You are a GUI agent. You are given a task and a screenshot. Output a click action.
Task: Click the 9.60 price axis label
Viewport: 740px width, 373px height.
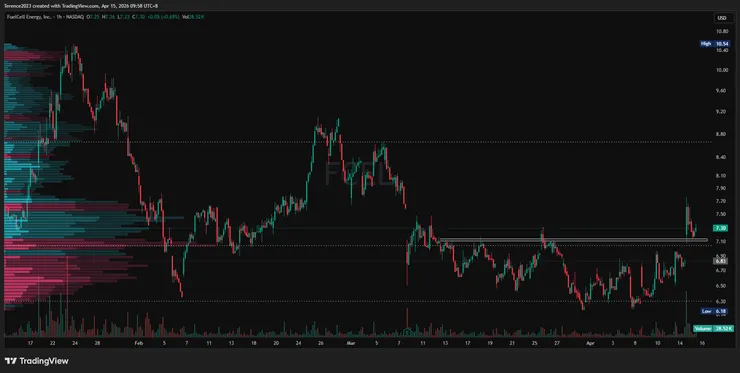pyautogui.click(x=722, y=91)
